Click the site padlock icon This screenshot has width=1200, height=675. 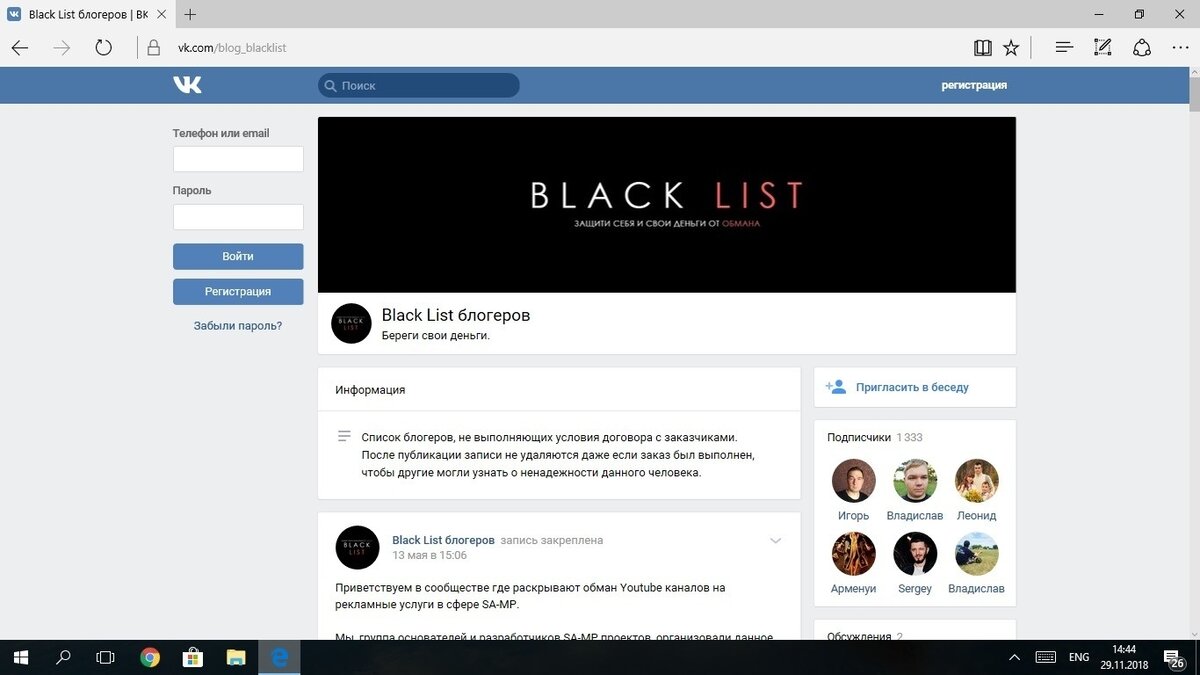(x=154, y=47)
